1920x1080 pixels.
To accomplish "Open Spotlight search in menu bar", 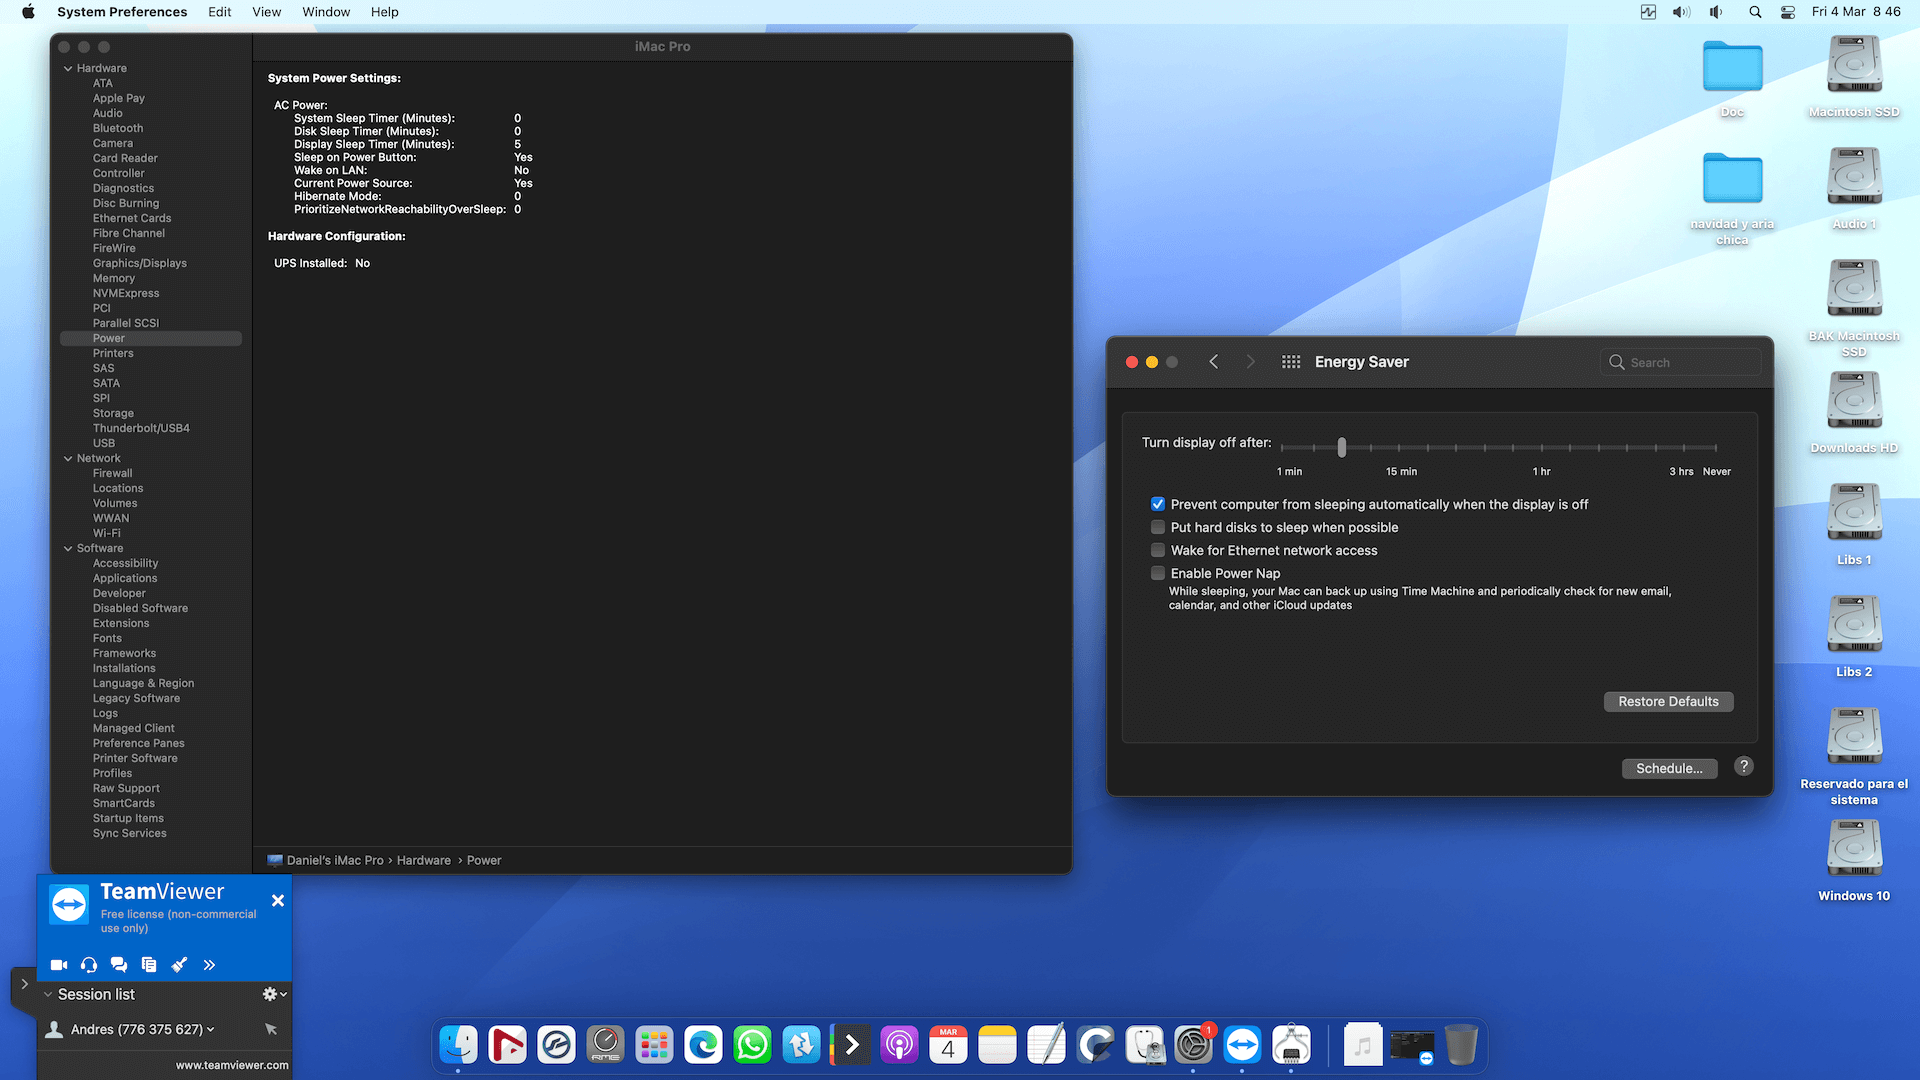I will coord(1755,12).
